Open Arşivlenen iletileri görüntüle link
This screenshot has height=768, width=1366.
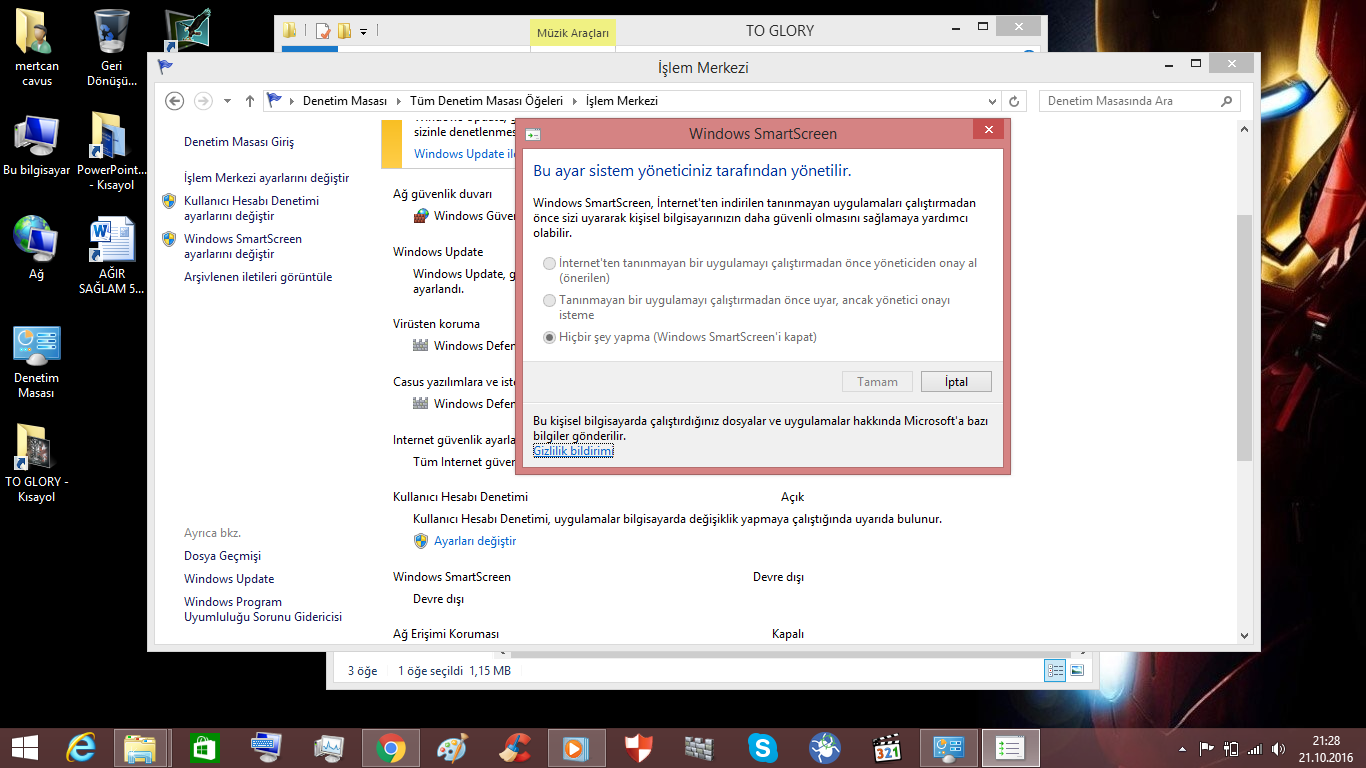coord(258,277)
